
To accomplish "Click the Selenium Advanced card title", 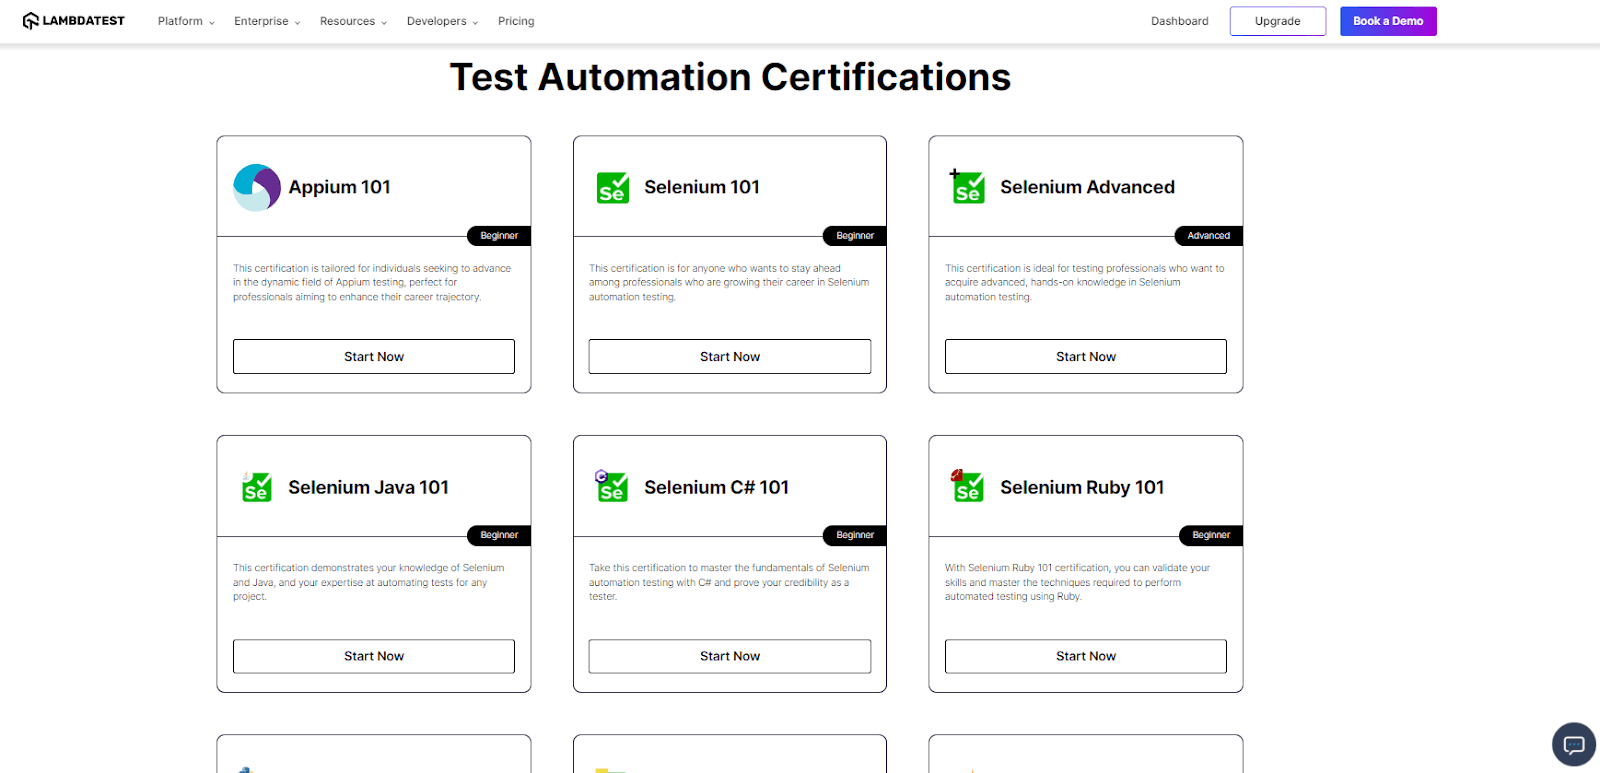I will (x=1088, y=187).
